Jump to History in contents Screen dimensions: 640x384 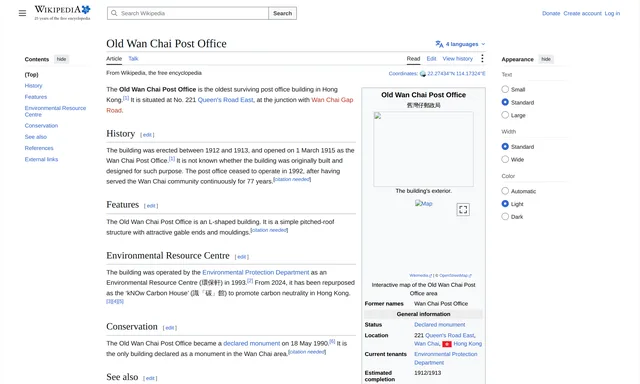(33, 86)
